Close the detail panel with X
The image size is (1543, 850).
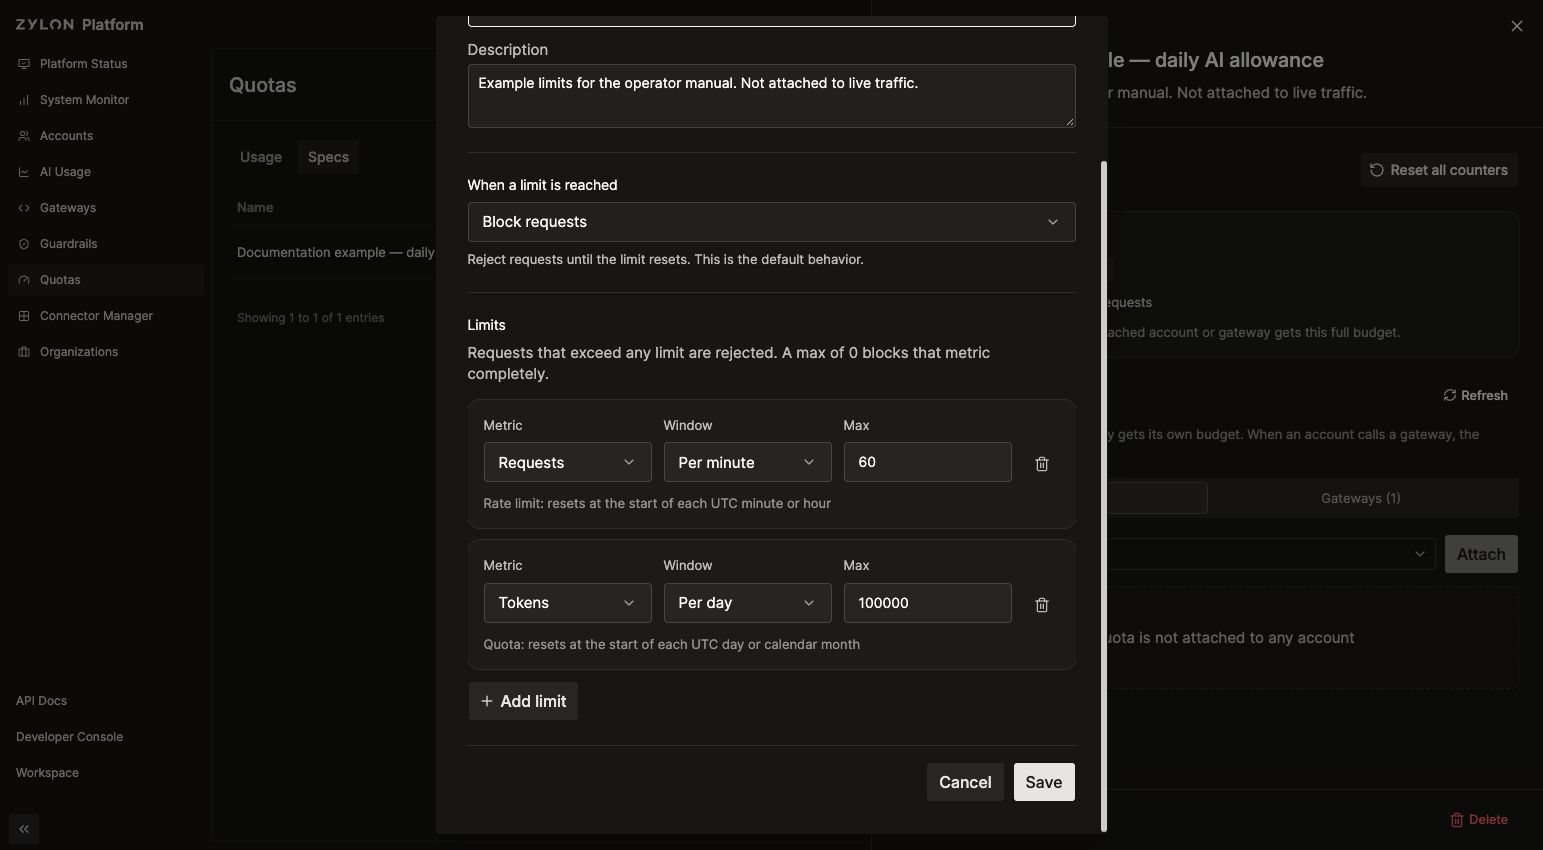tap(1517, 26)
